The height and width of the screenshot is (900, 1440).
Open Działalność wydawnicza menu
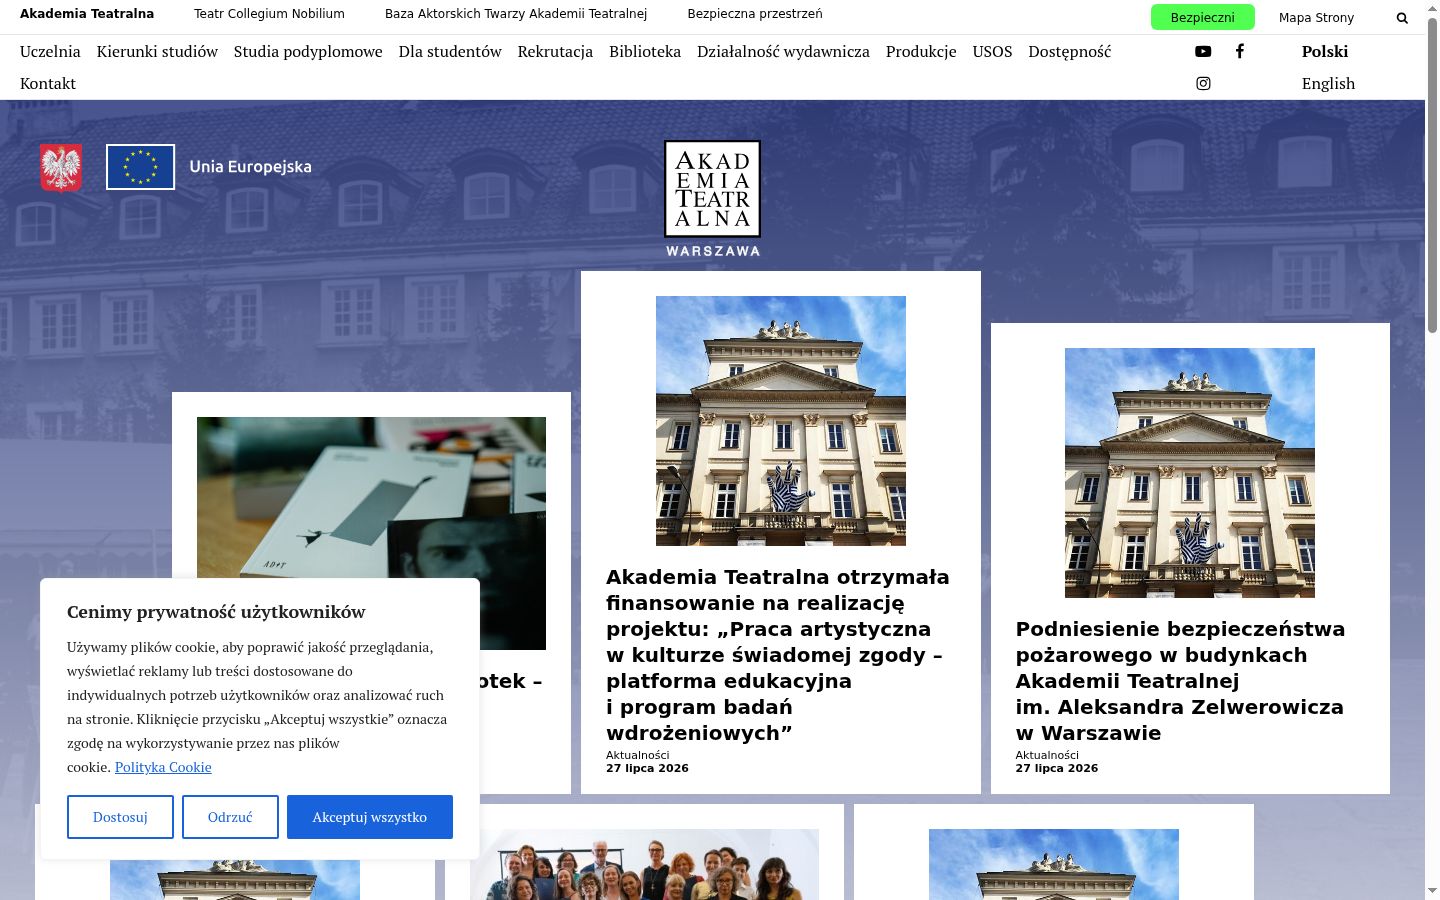tap(783, 51)
